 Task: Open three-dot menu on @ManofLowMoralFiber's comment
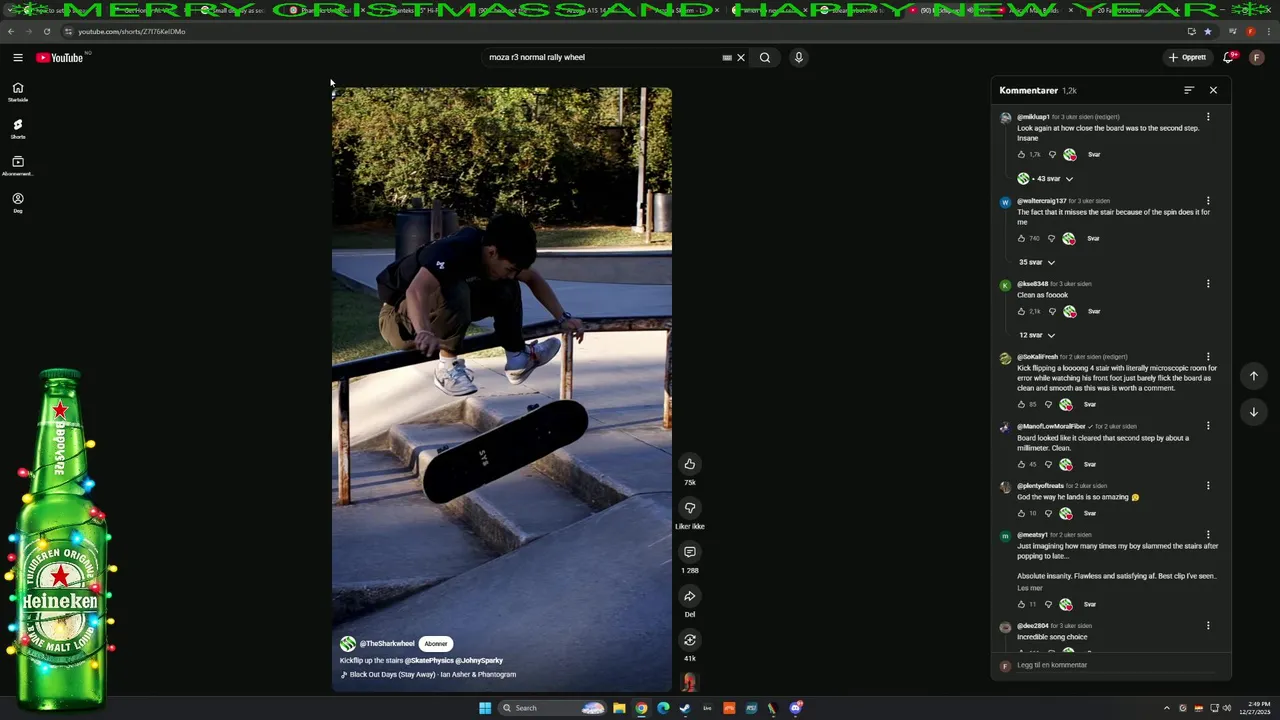1208,426
